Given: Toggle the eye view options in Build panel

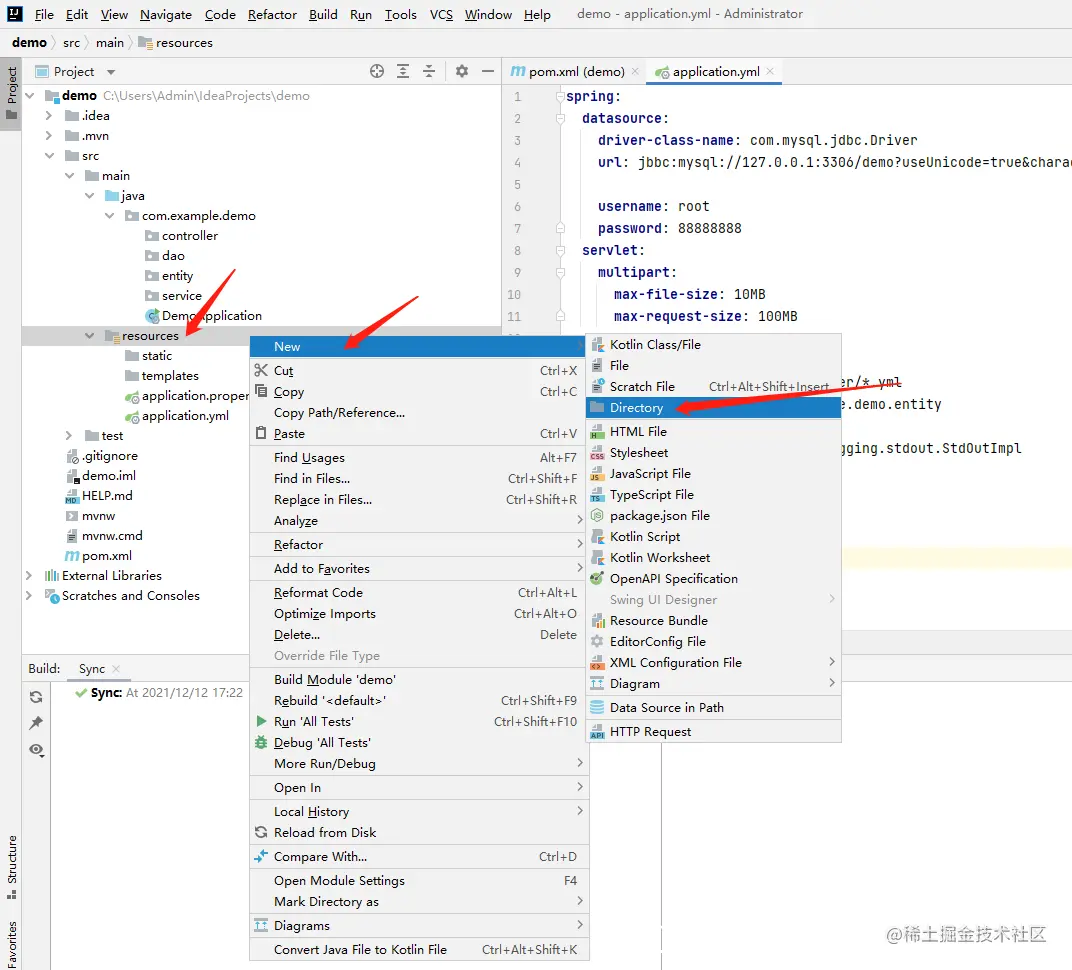Looking at the screenshot, I should pyautogui.click(x=36, y=750).
